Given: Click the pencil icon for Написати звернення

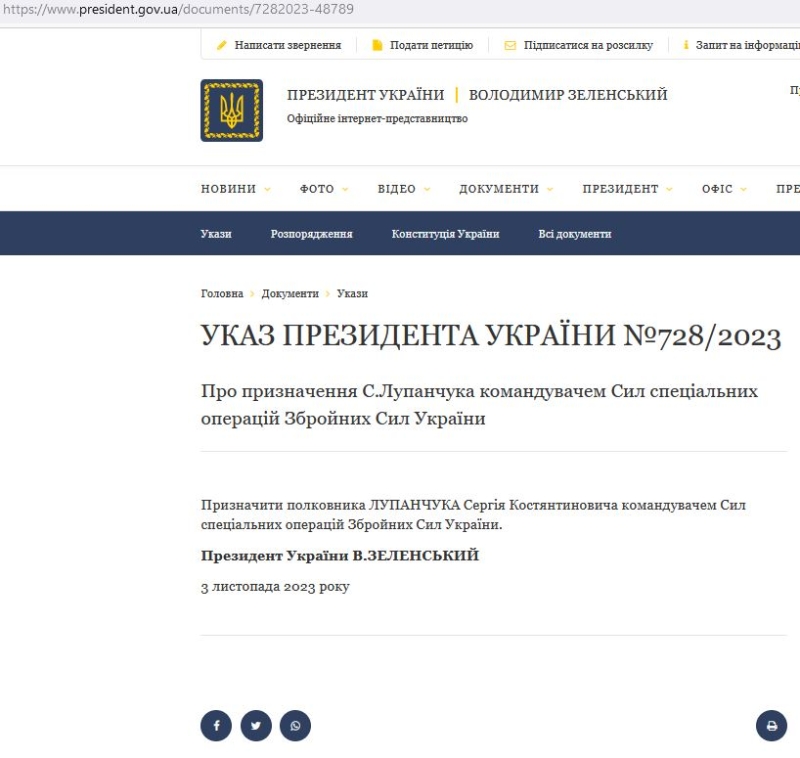Looking at the screenshot, I should [x=222, y=45].
